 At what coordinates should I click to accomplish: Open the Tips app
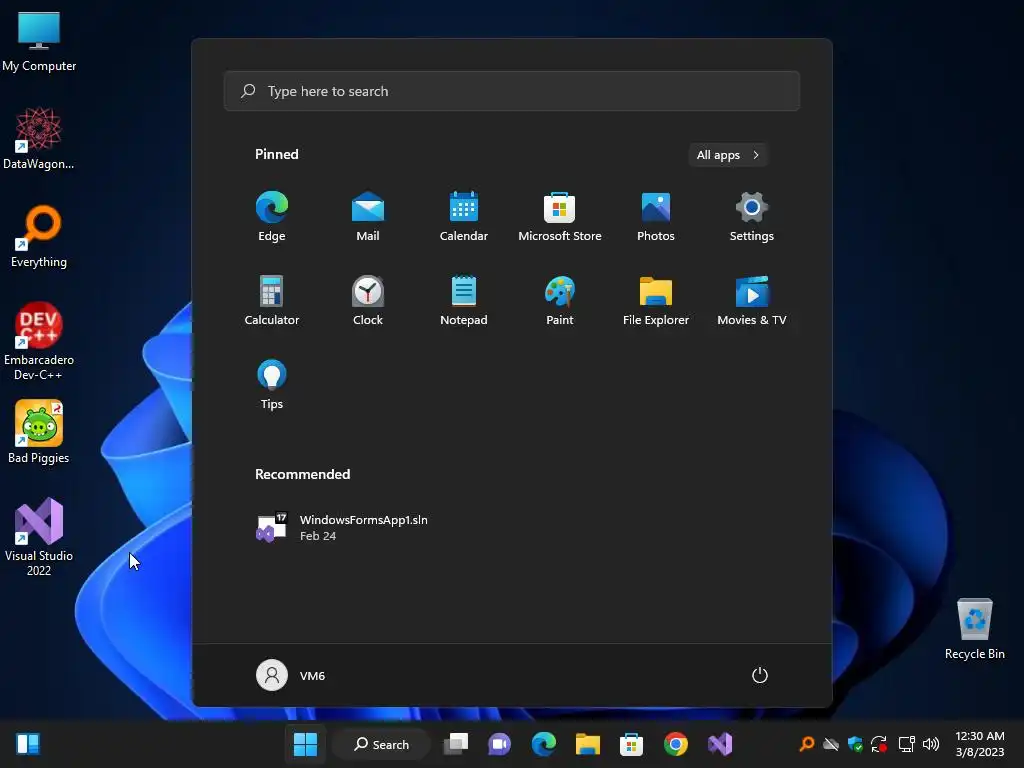click(272, 384)
